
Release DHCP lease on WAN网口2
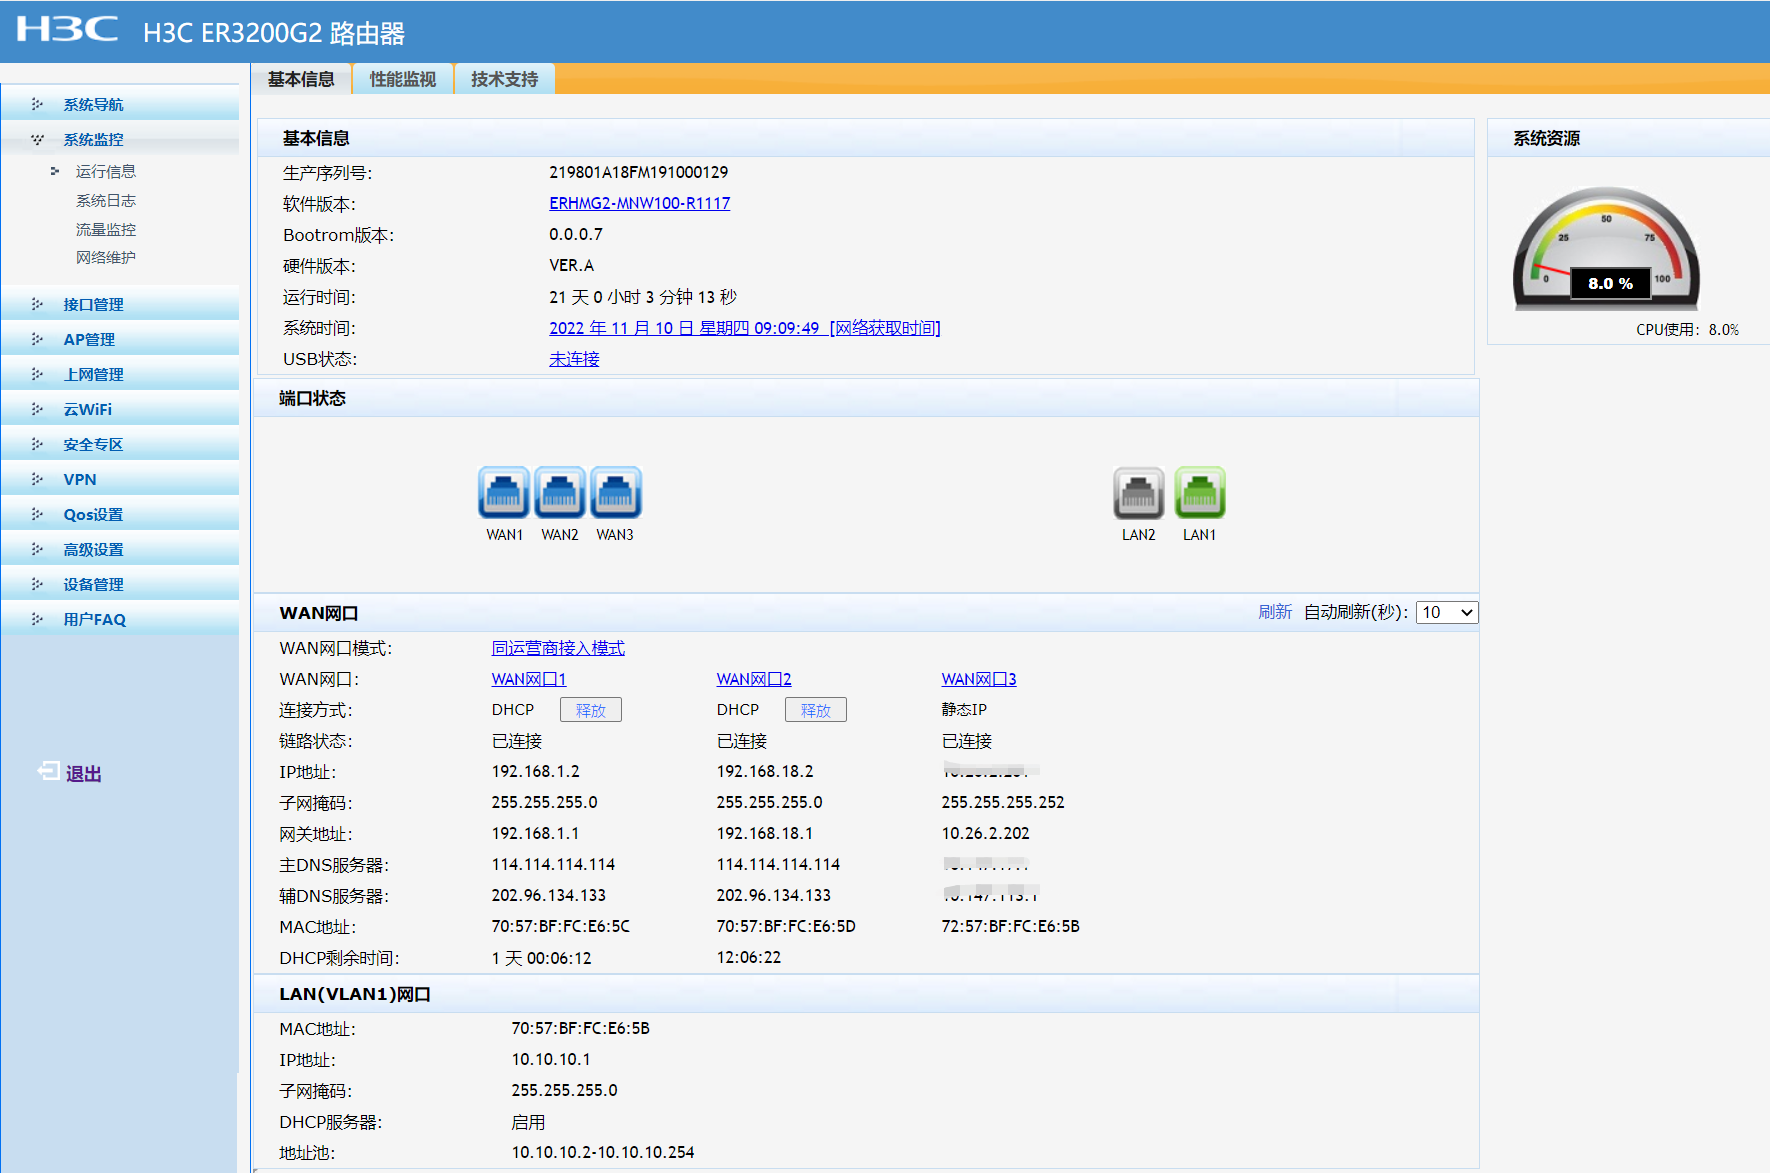816,710
